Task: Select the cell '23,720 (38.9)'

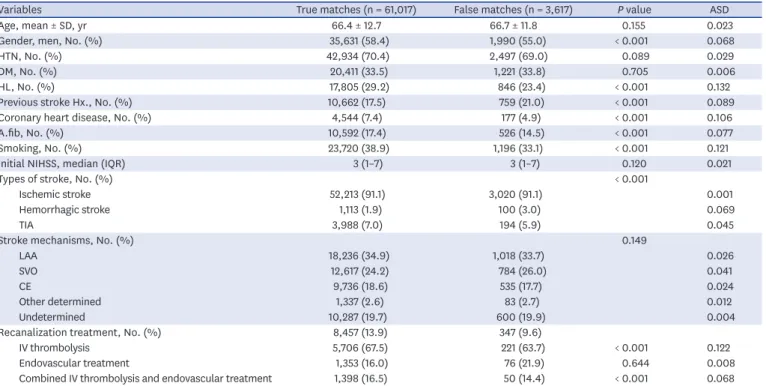Action: [x=359, y=149]
